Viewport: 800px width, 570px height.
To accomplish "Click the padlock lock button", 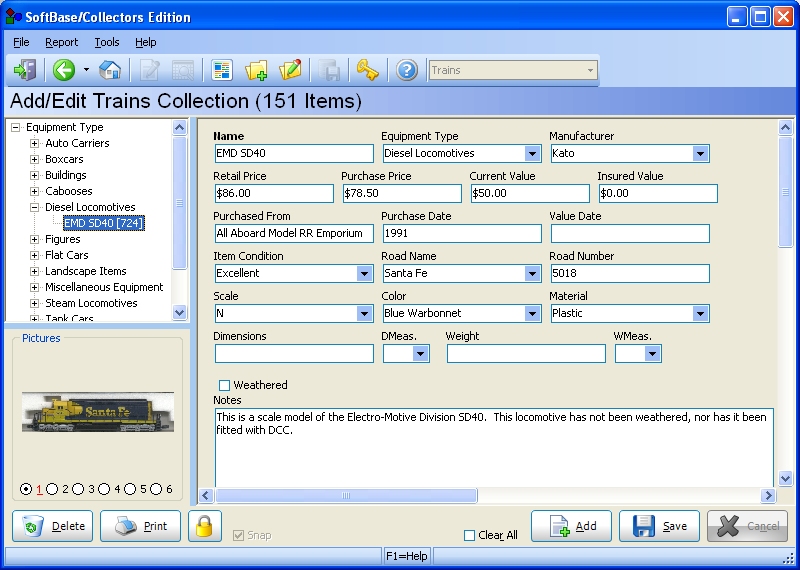I will [205, 526].
